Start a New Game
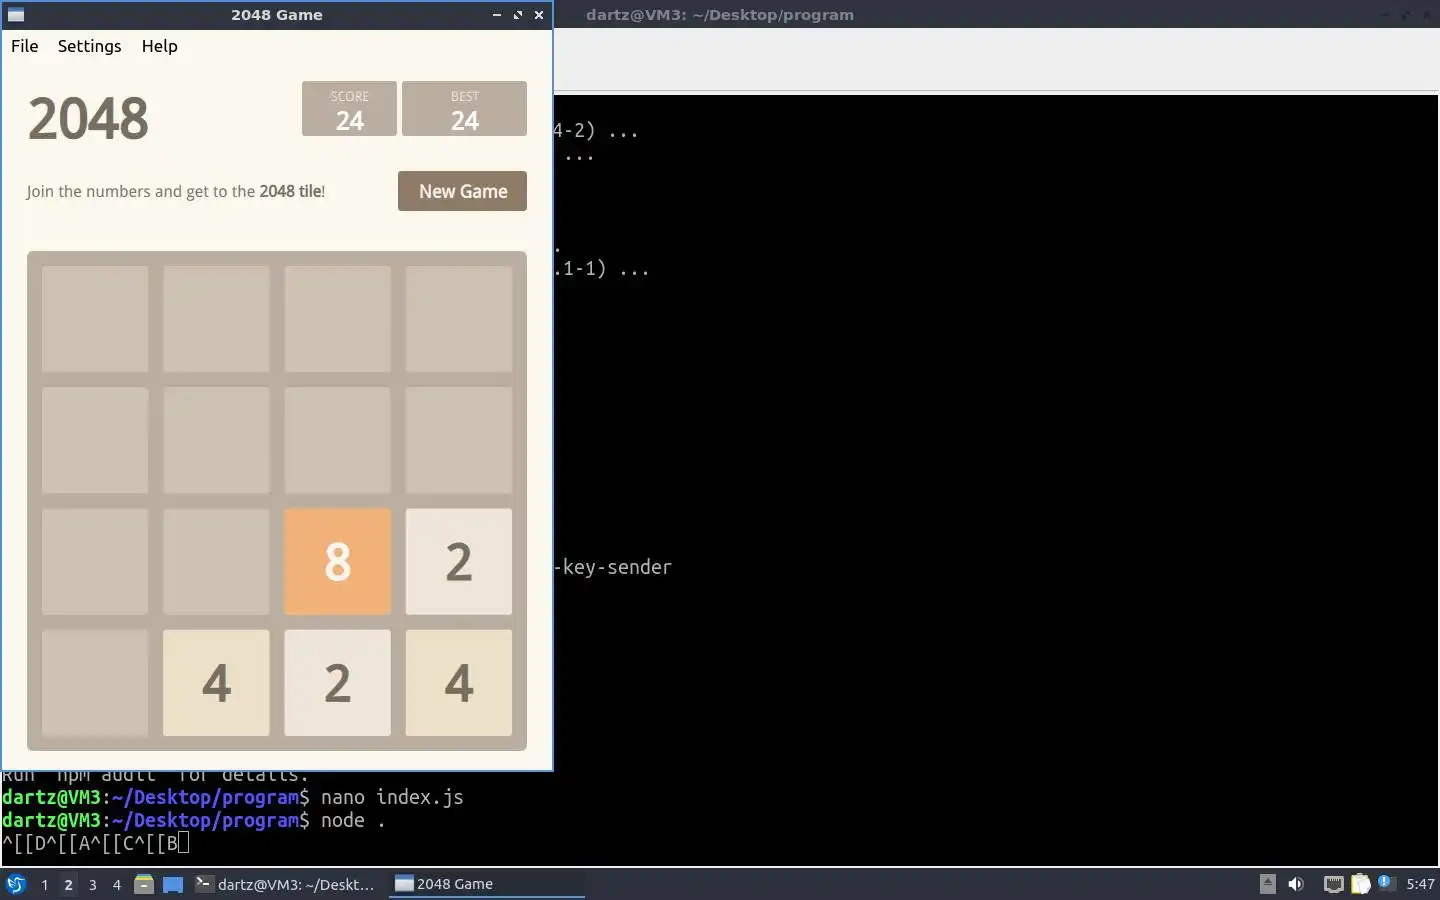Image resolution: width=1440 pixels, height=900 pixels. 462,191
